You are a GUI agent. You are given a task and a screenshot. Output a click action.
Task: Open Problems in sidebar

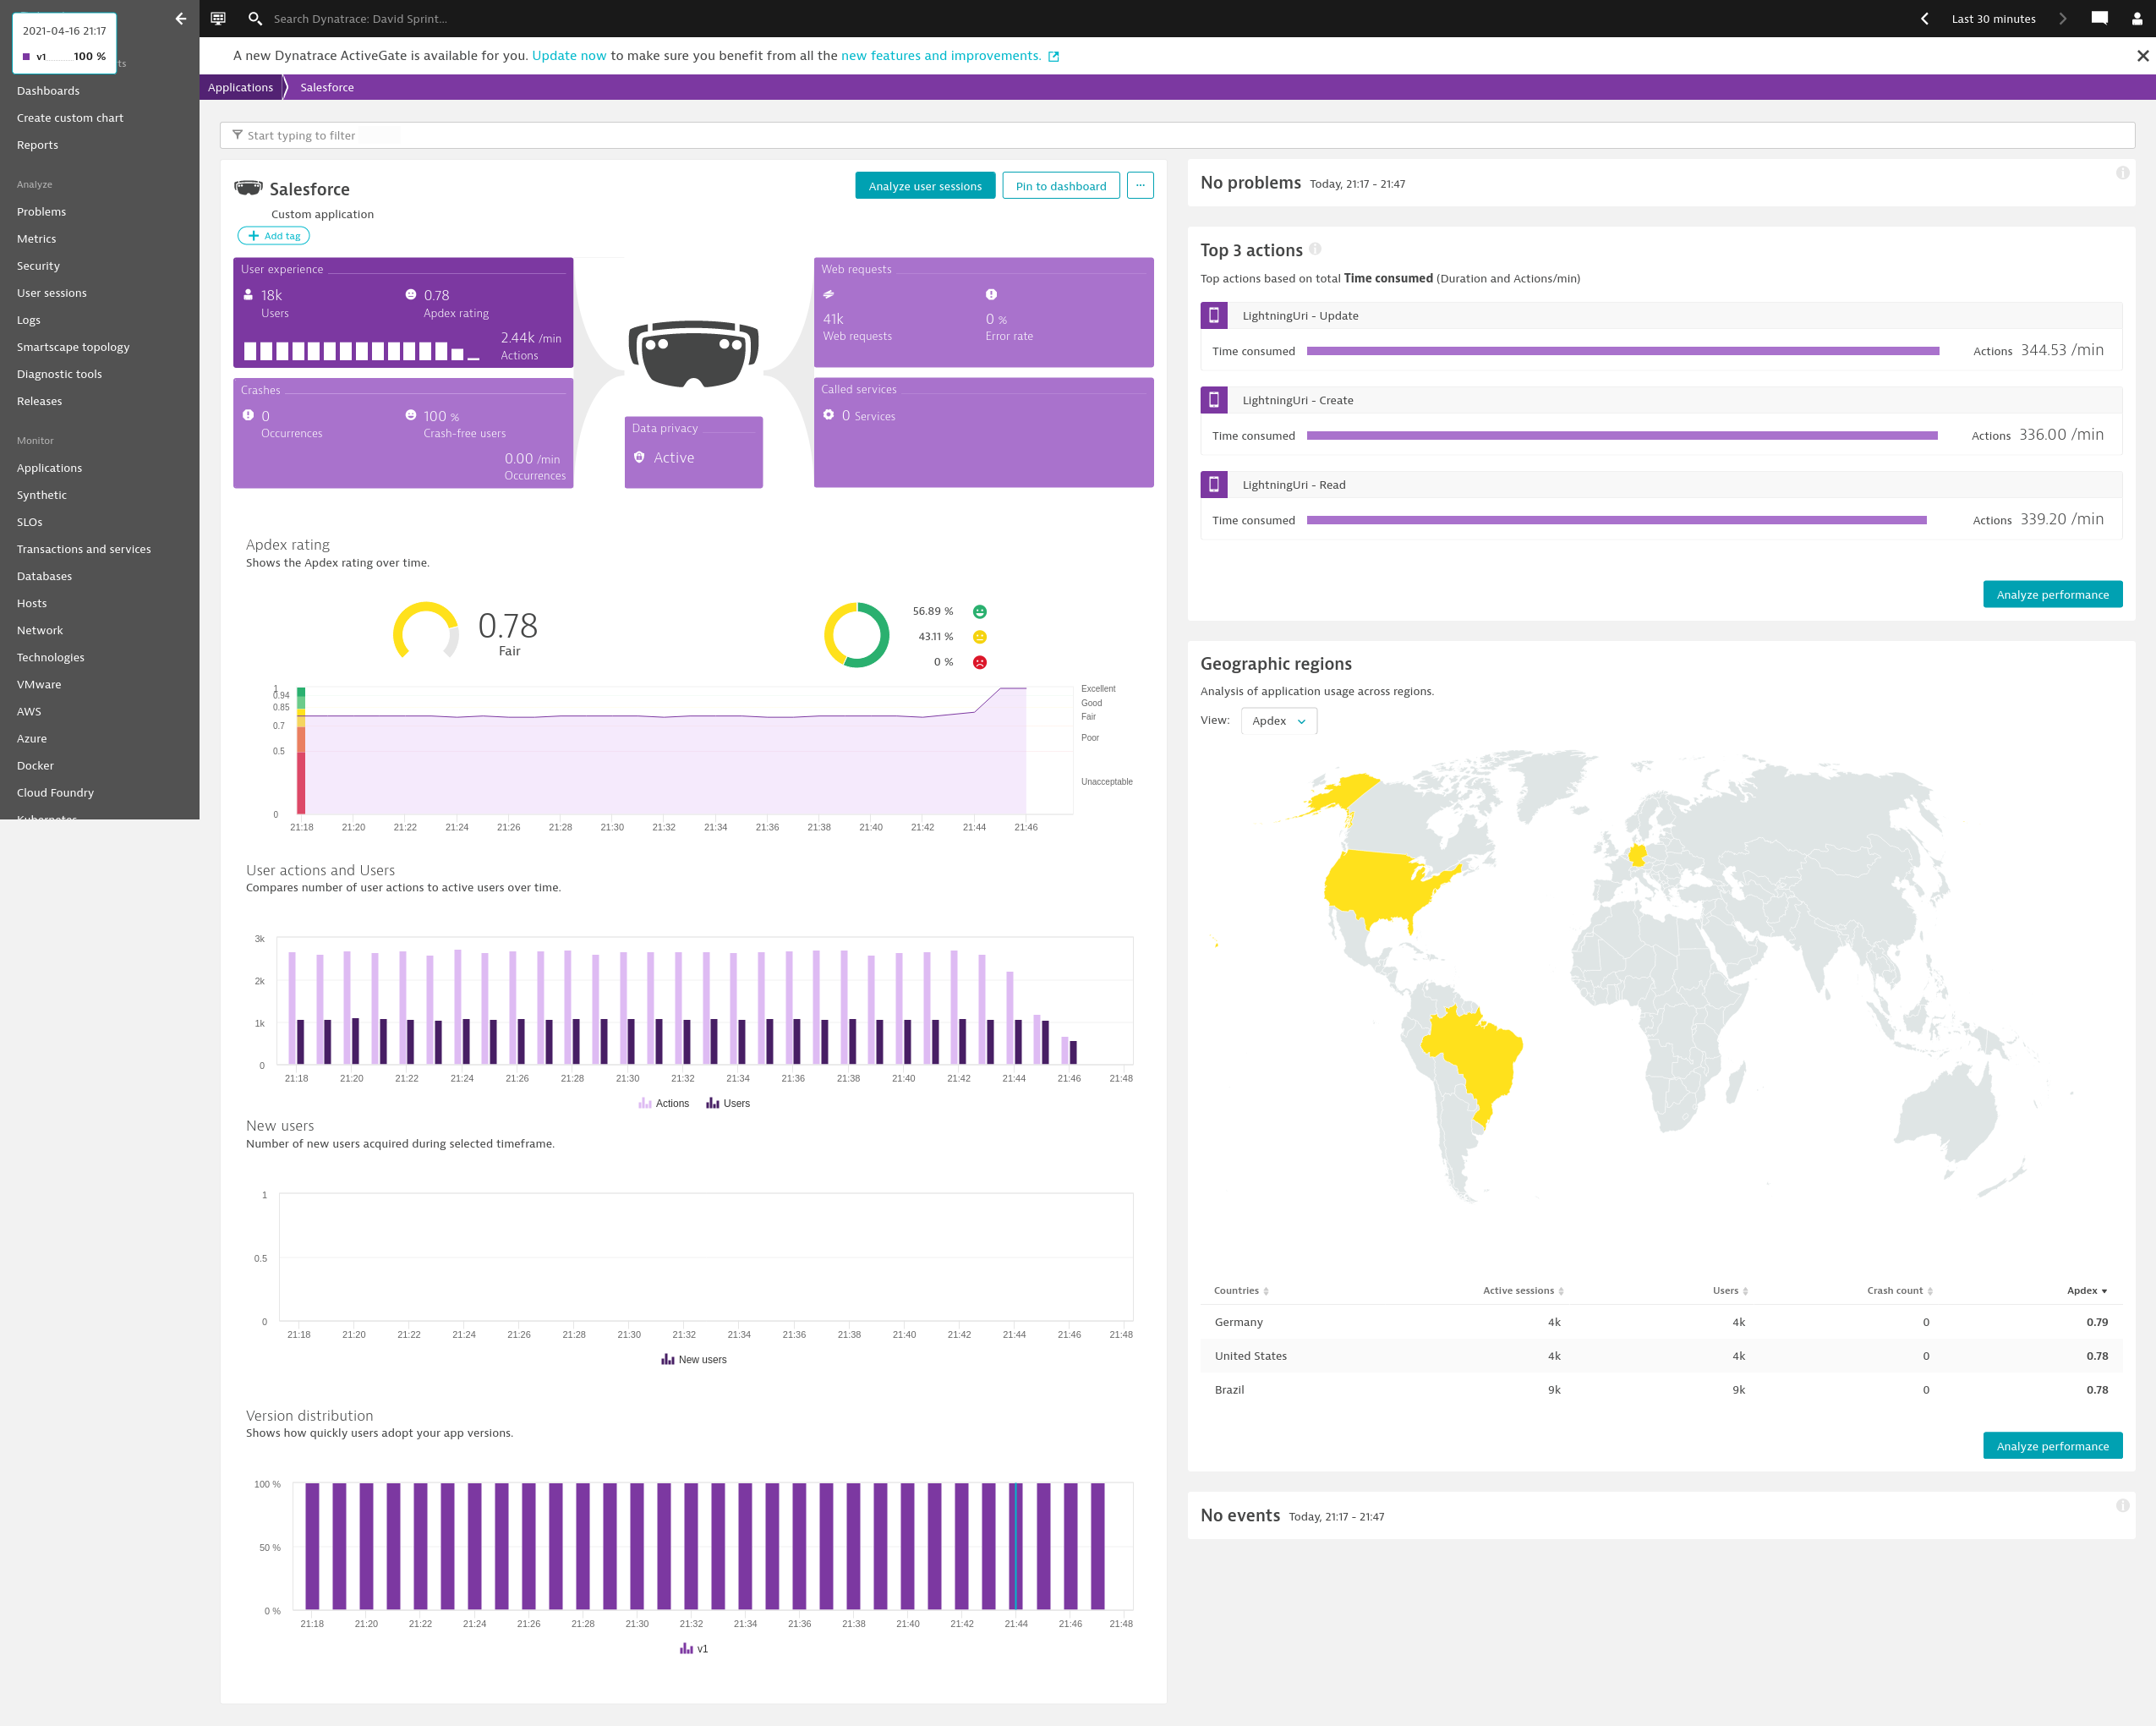(41, 211)
